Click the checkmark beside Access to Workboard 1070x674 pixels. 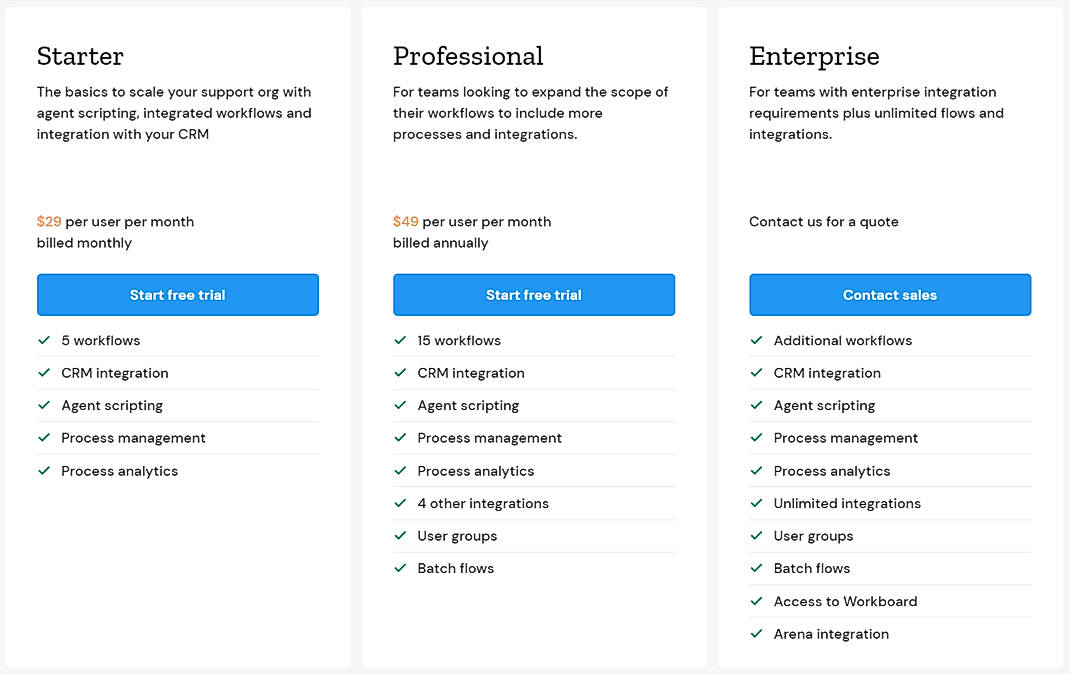(756, 601)
